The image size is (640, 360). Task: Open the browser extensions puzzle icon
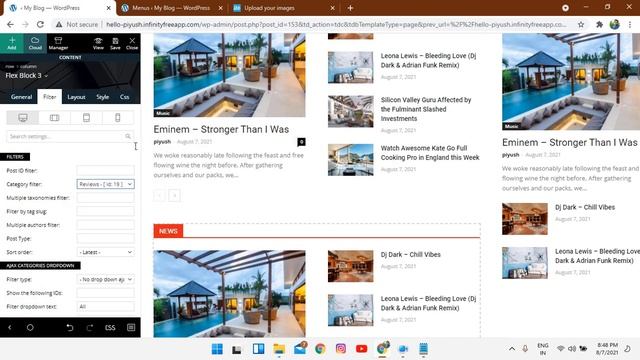[x=599, y=24]
